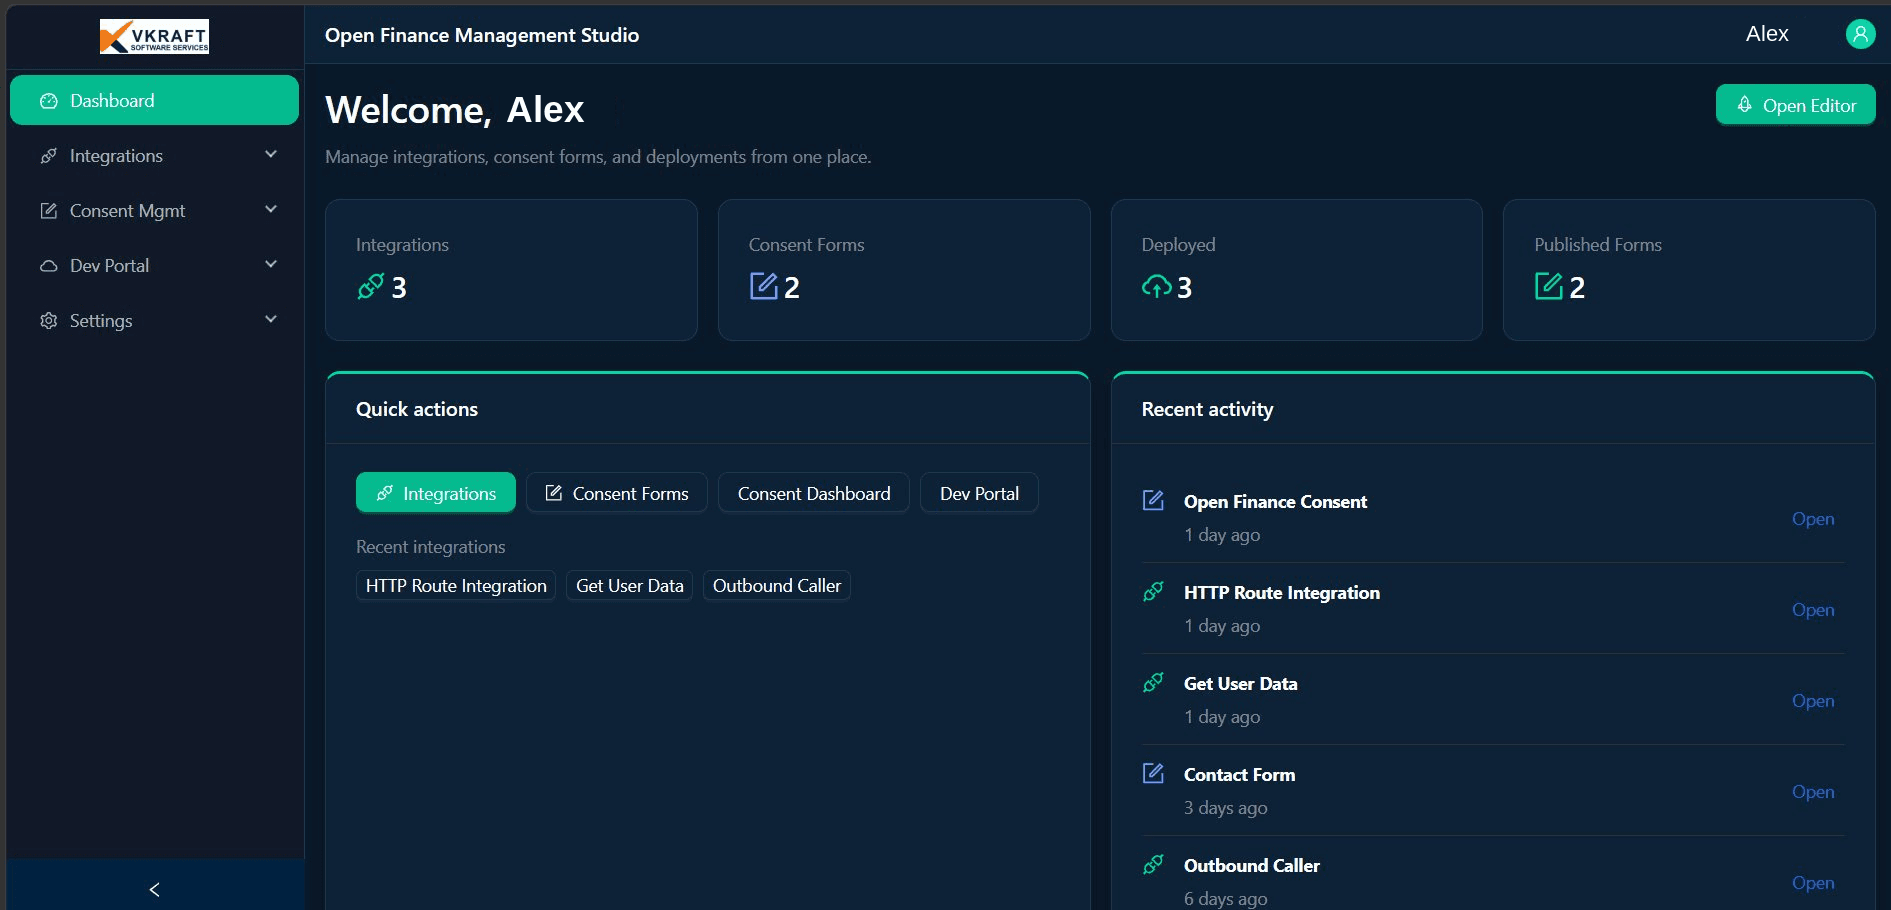Go to Dashboard in the sidebar
Image resolution: width=1891 pixels, height=910 pixels.
tap(154, 100)
